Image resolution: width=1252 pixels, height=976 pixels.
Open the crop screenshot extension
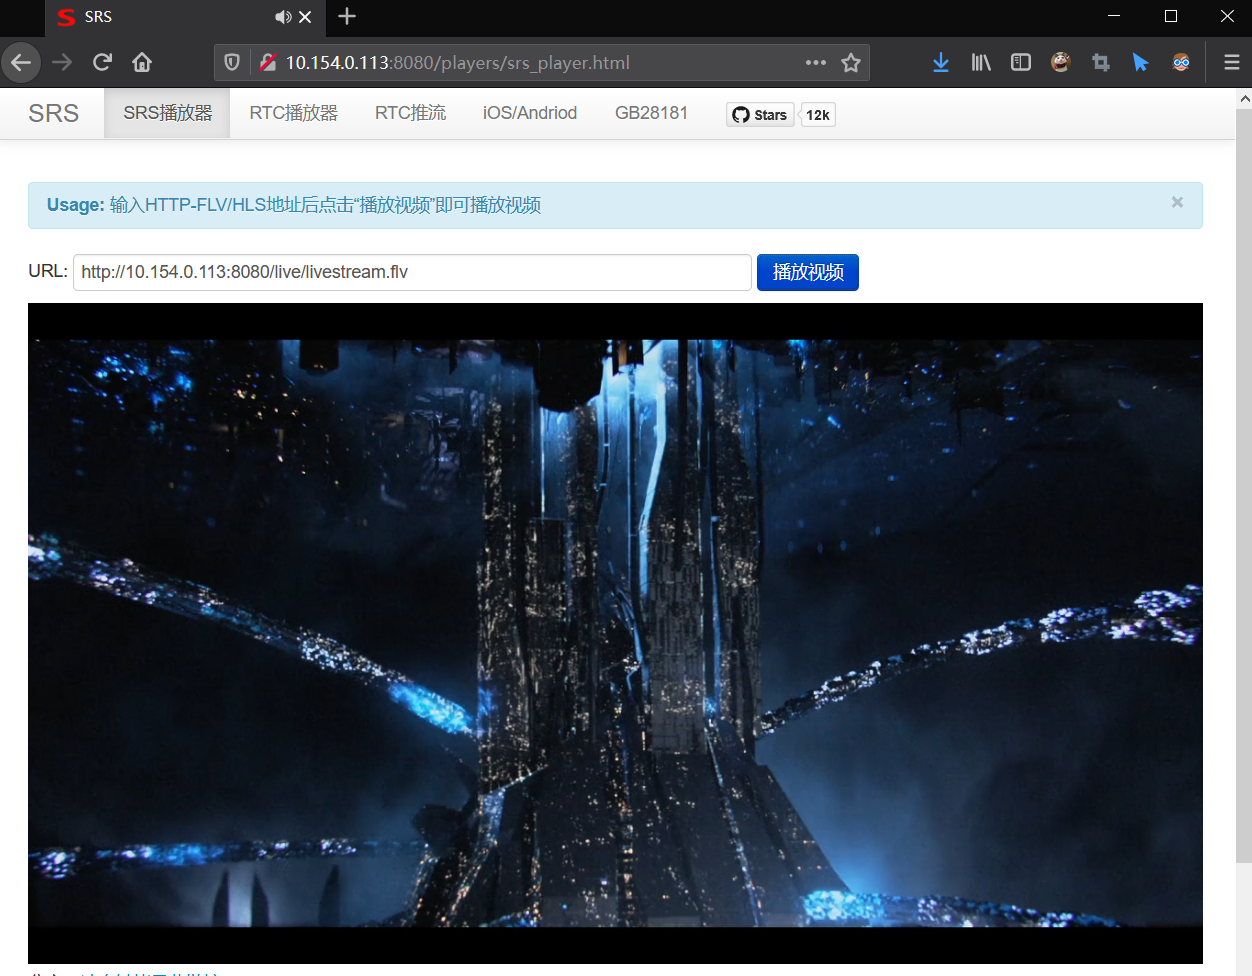(1101, 62)
